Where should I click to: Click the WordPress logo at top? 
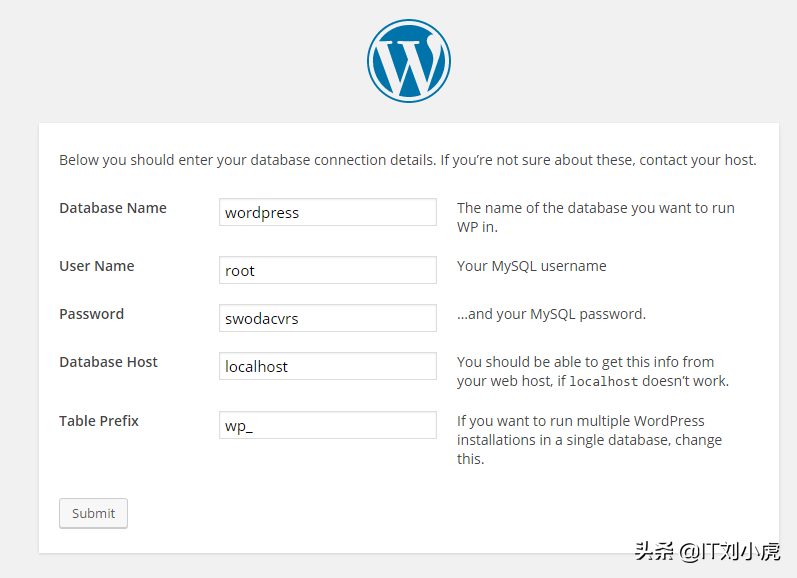pyautogui.click(x=409, y=61)
